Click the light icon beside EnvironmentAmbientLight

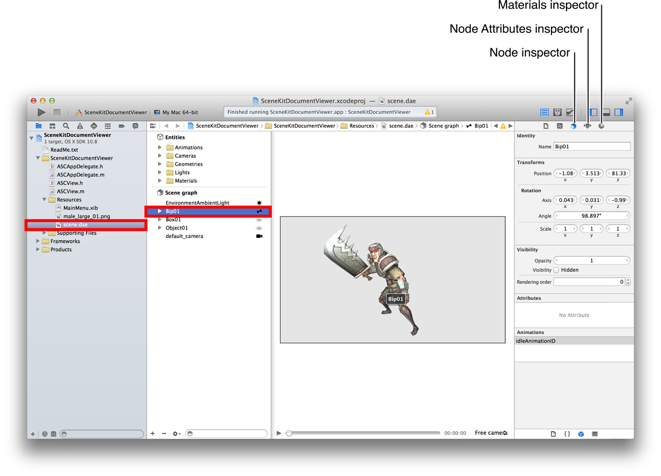point(259,203)
